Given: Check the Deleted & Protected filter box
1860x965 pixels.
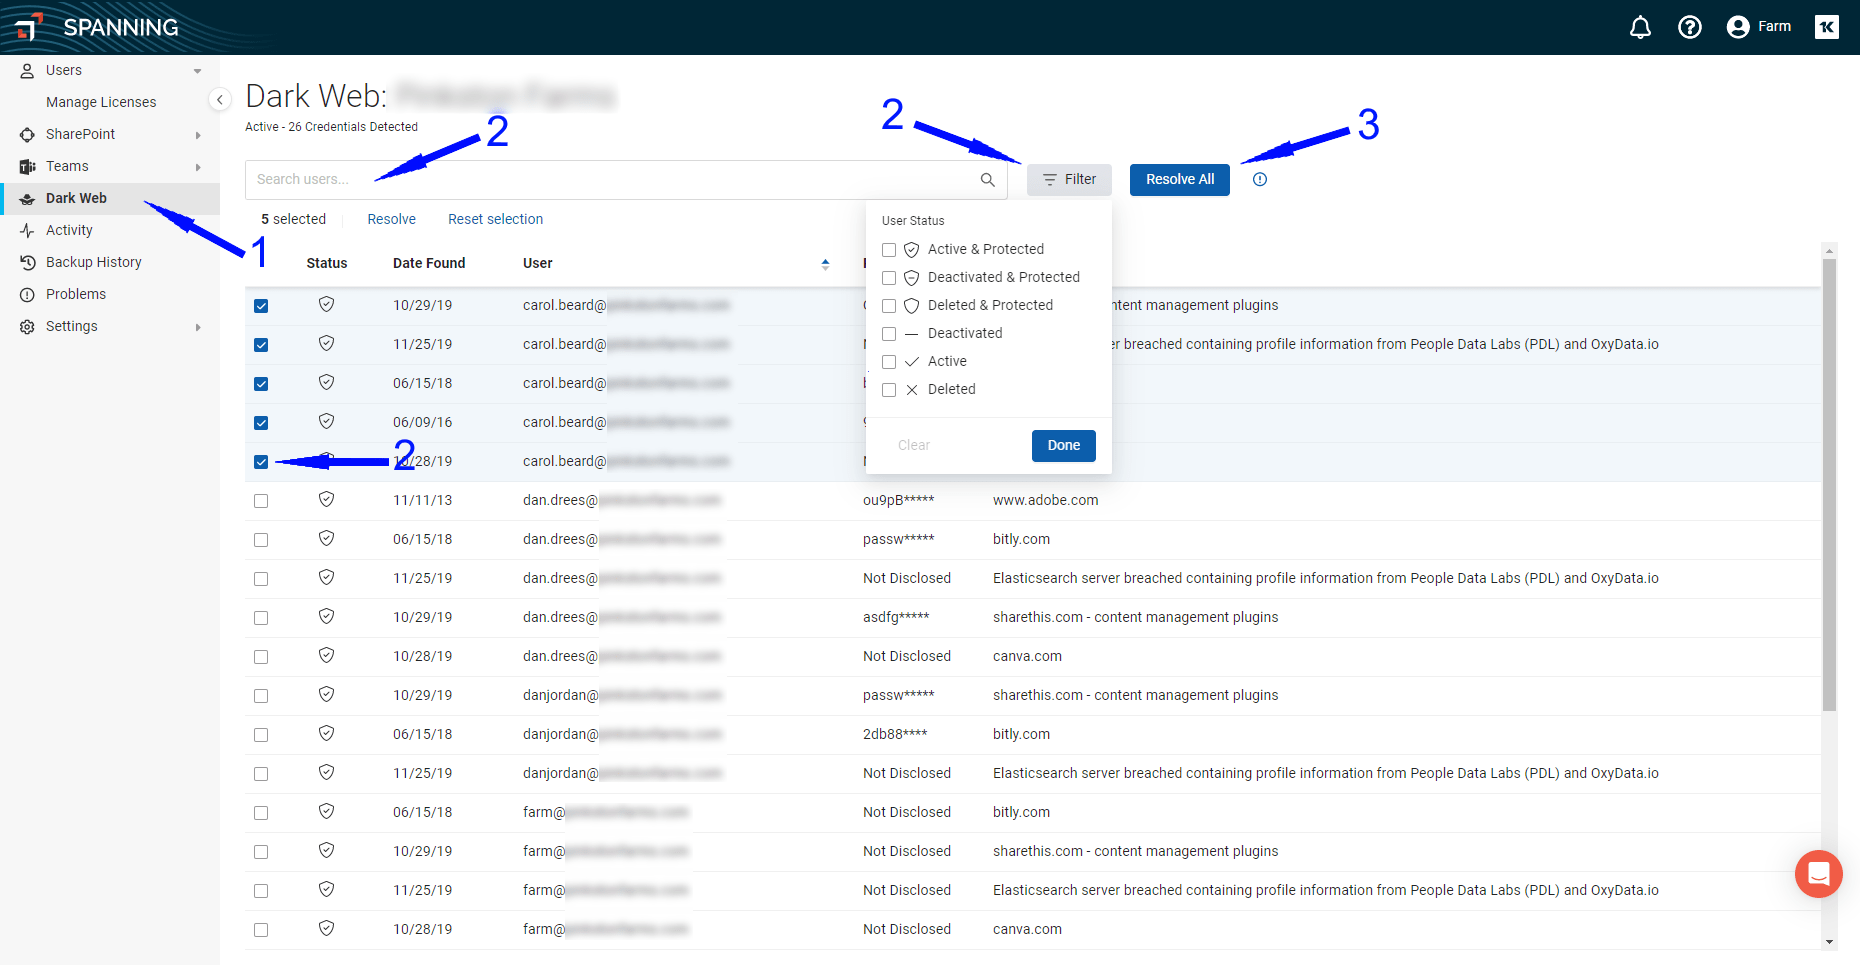Looking at the screenshot, I should [889, 306].
